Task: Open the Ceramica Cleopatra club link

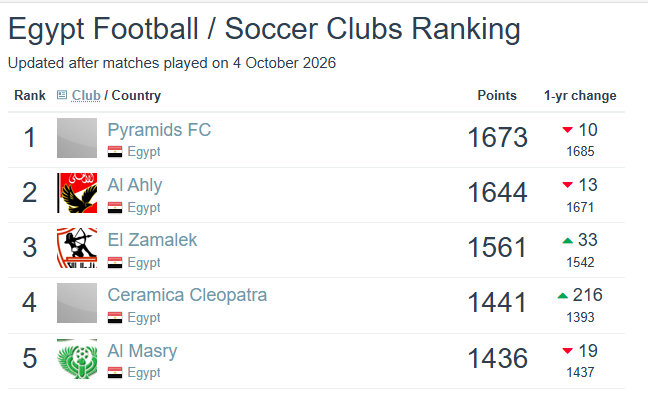Action: pos(187,295)
